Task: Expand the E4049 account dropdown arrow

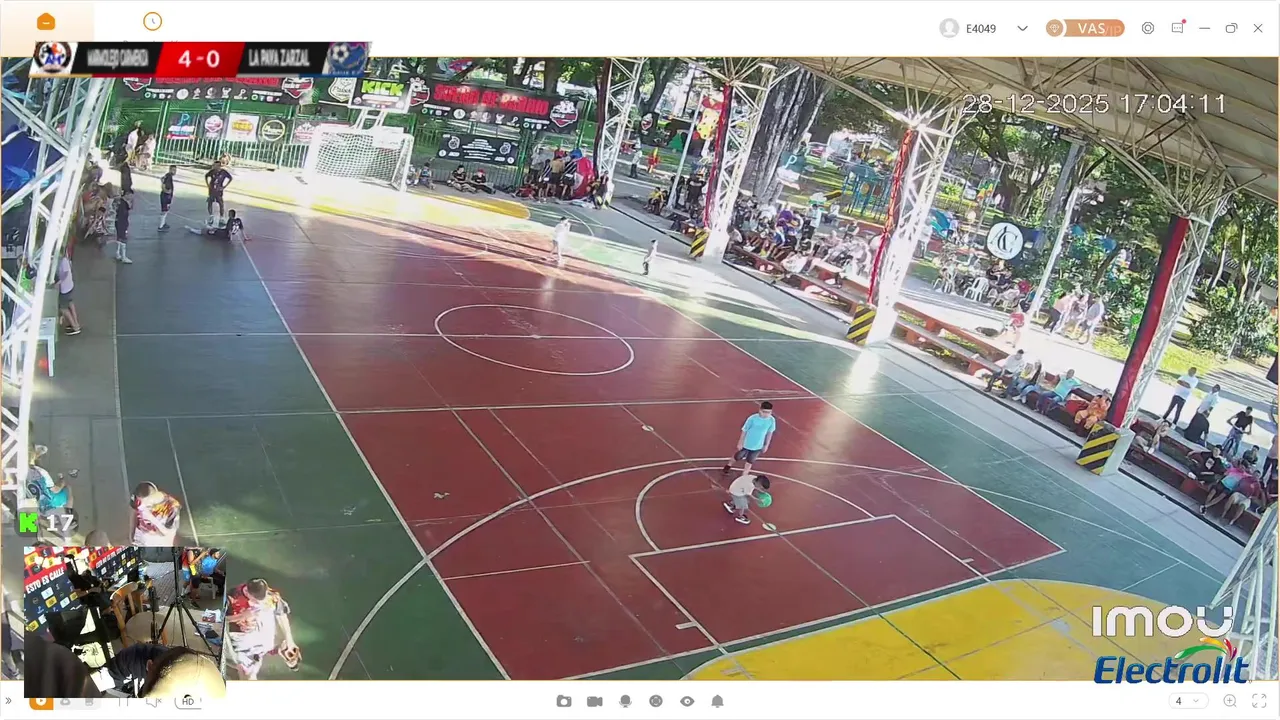Action: pos(1022,28)
